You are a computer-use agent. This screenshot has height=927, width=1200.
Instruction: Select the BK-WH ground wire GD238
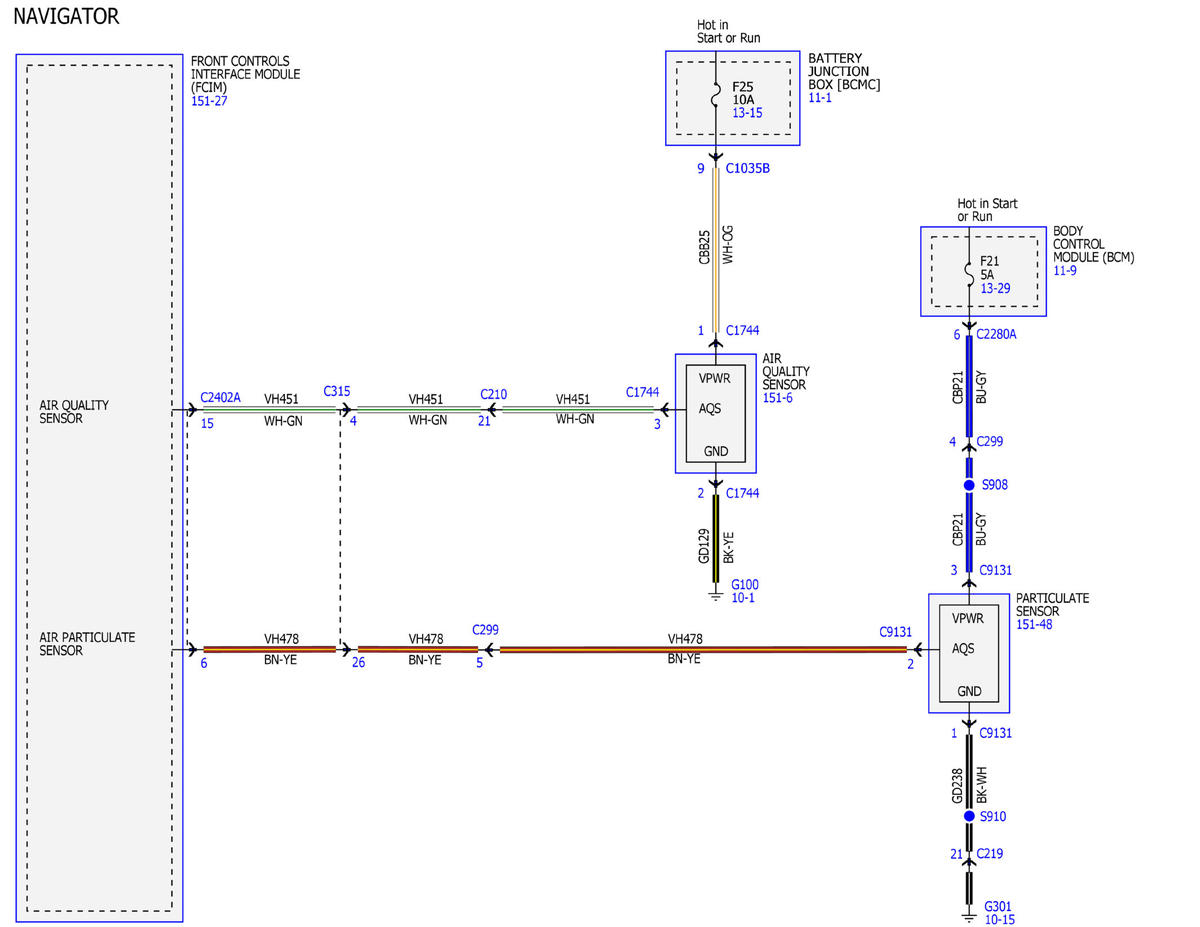tap(968, 772)
